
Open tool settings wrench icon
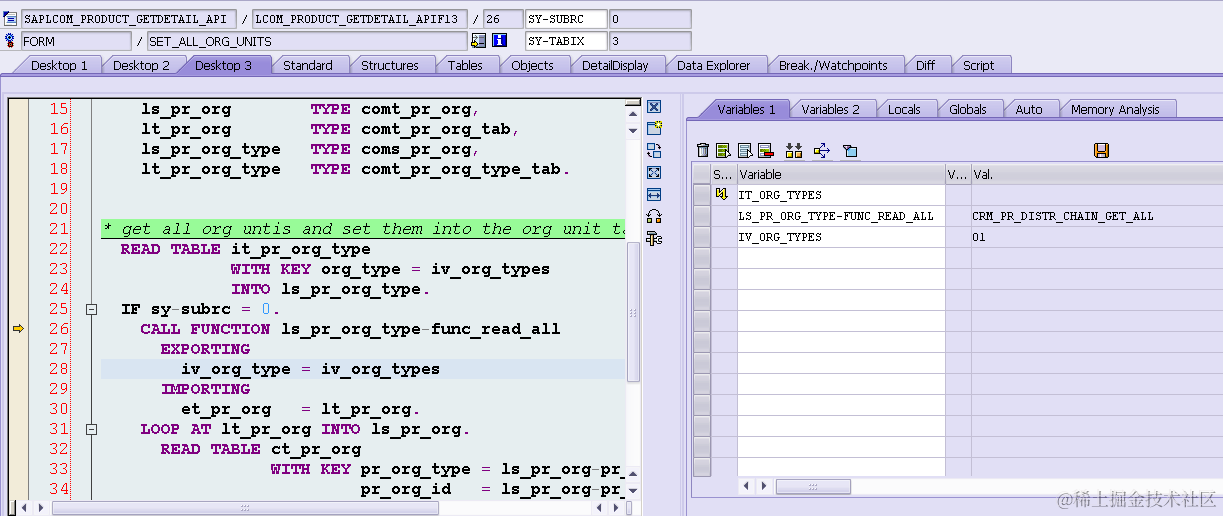654,238
